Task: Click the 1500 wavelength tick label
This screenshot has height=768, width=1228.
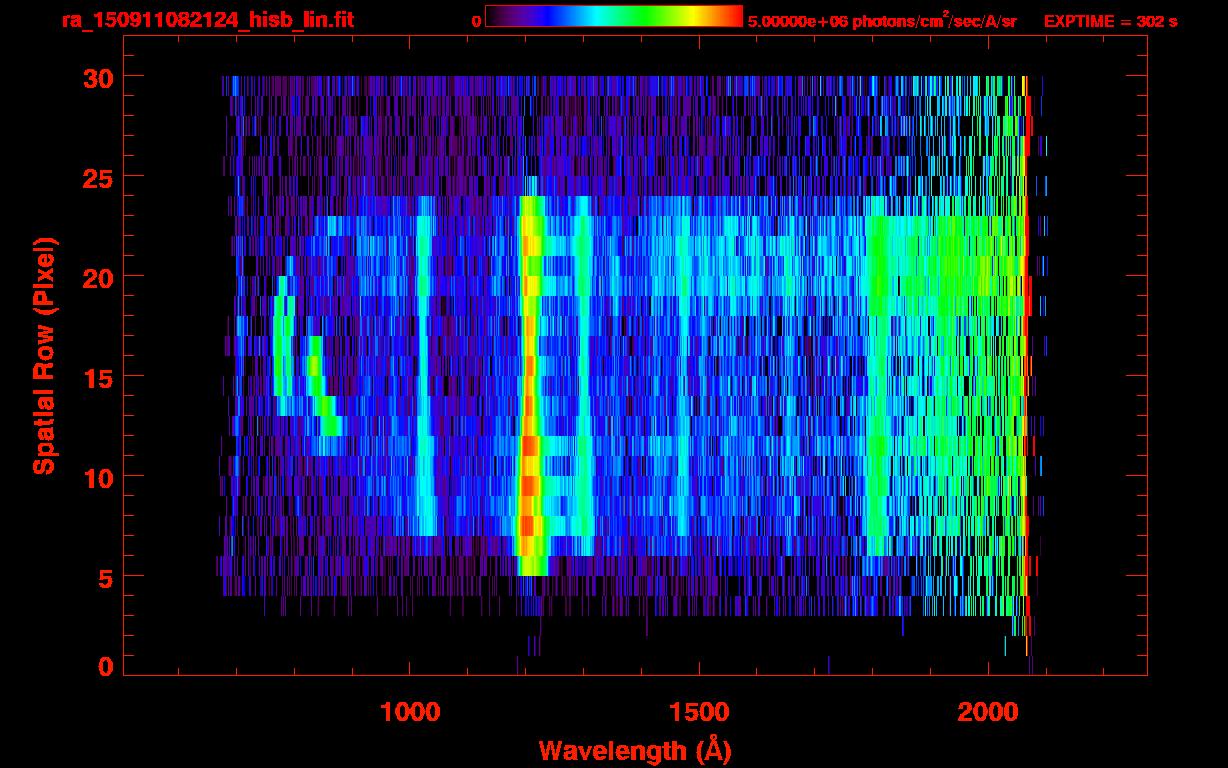Action: (x=698, y=712)
